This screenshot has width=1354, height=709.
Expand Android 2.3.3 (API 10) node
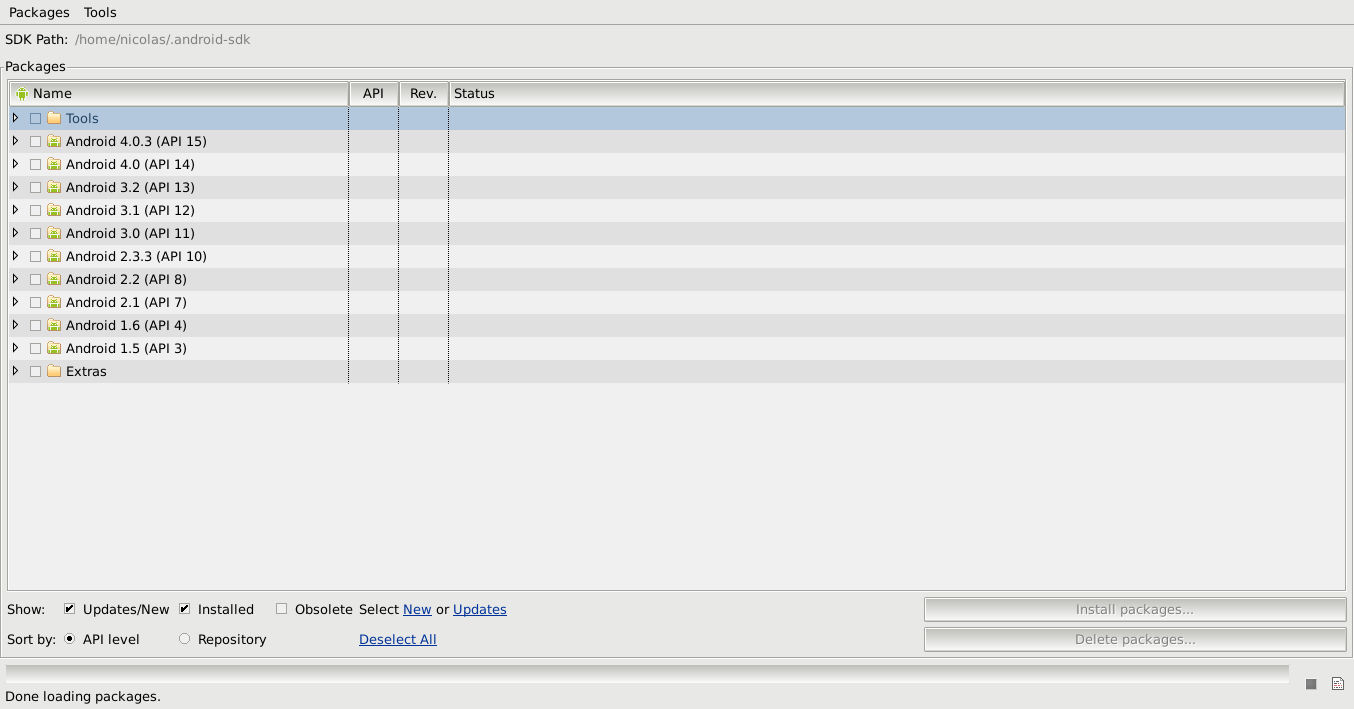point(15,256)
